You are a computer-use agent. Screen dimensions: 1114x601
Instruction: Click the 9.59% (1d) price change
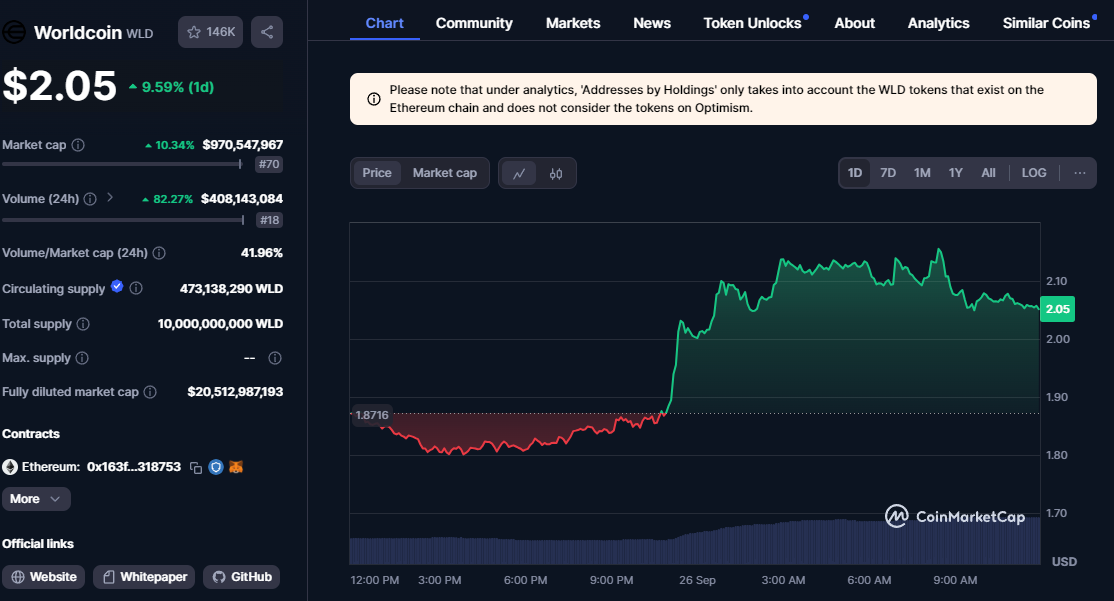[x=171, y=87]
